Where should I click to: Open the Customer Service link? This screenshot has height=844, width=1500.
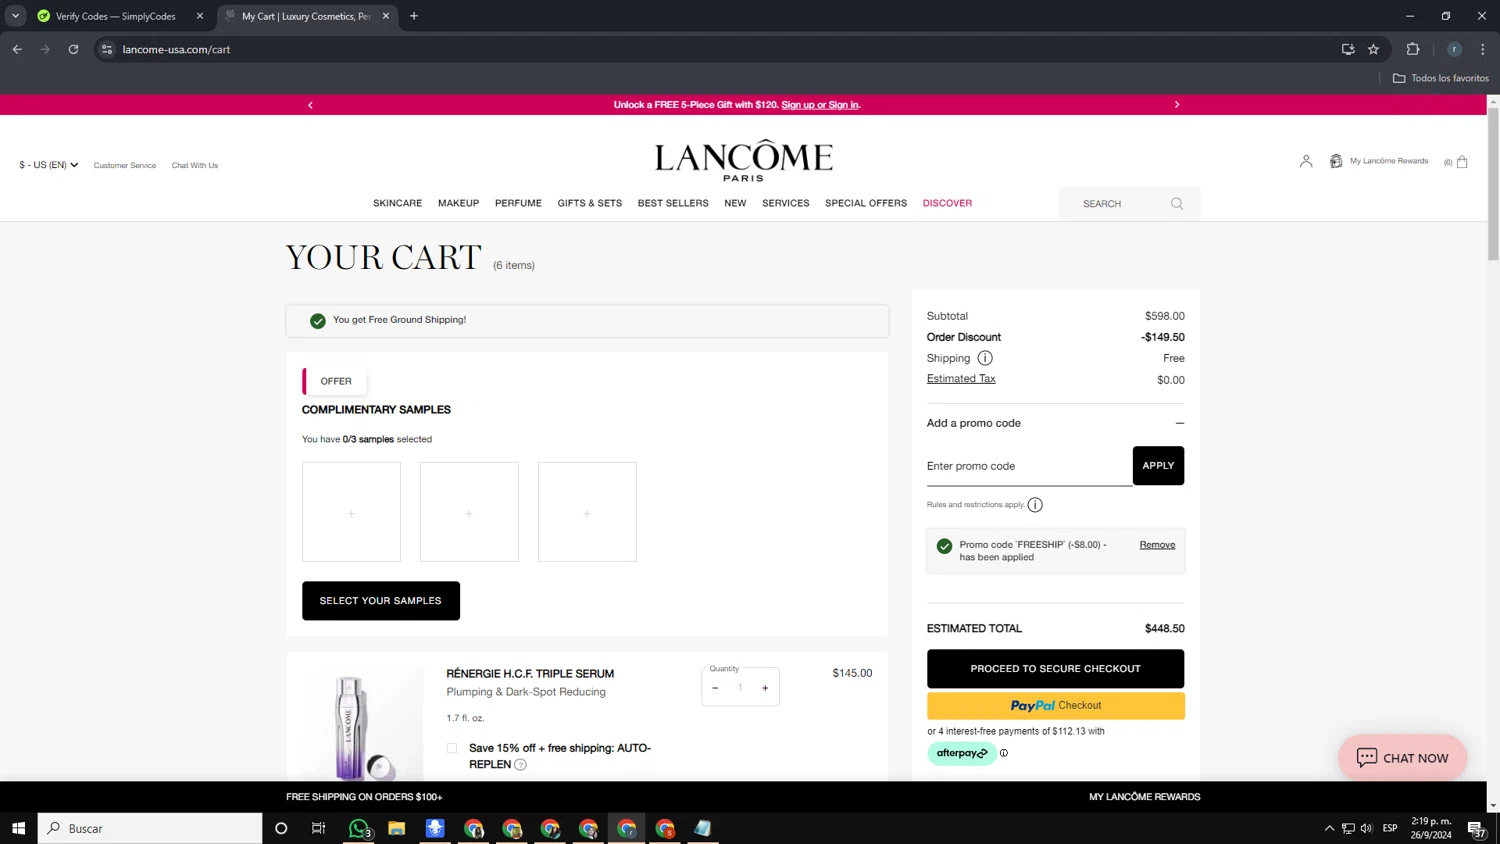tap(125, 166)
